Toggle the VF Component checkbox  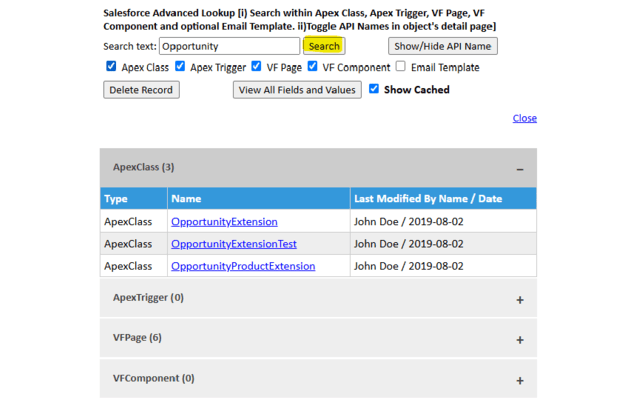(313, 66)
